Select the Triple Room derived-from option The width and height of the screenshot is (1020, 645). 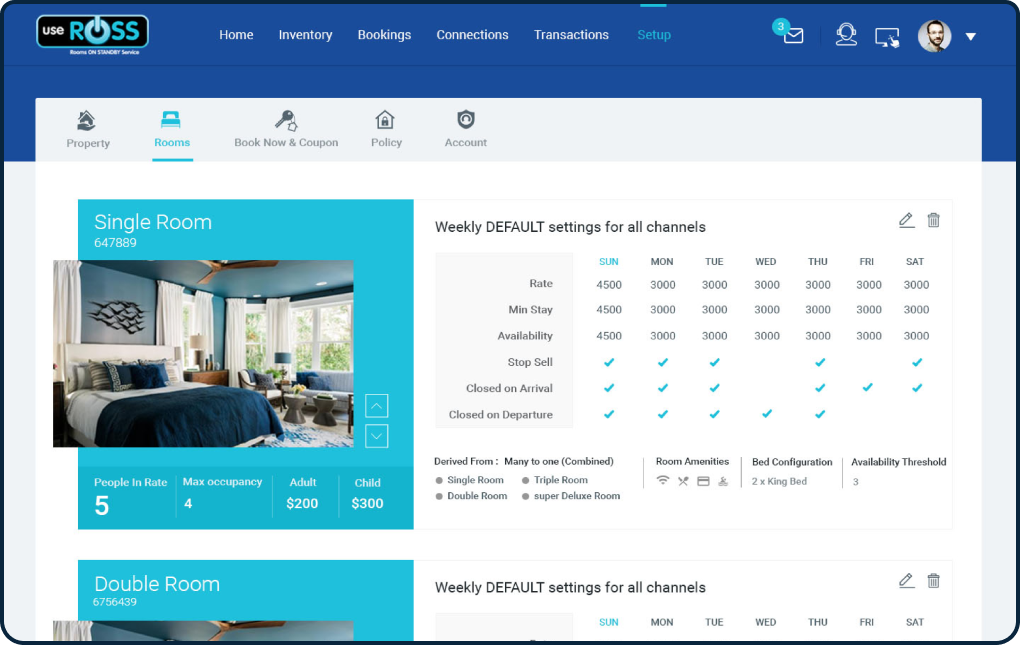[x=555, y=480]
